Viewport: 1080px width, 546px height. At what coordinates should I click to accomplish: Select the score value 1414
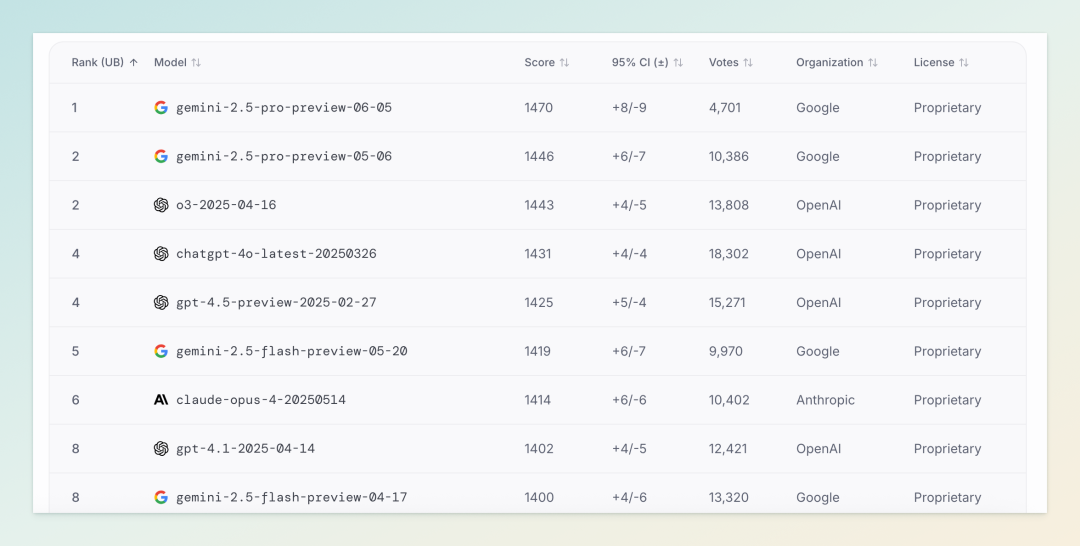click(537, 400)
